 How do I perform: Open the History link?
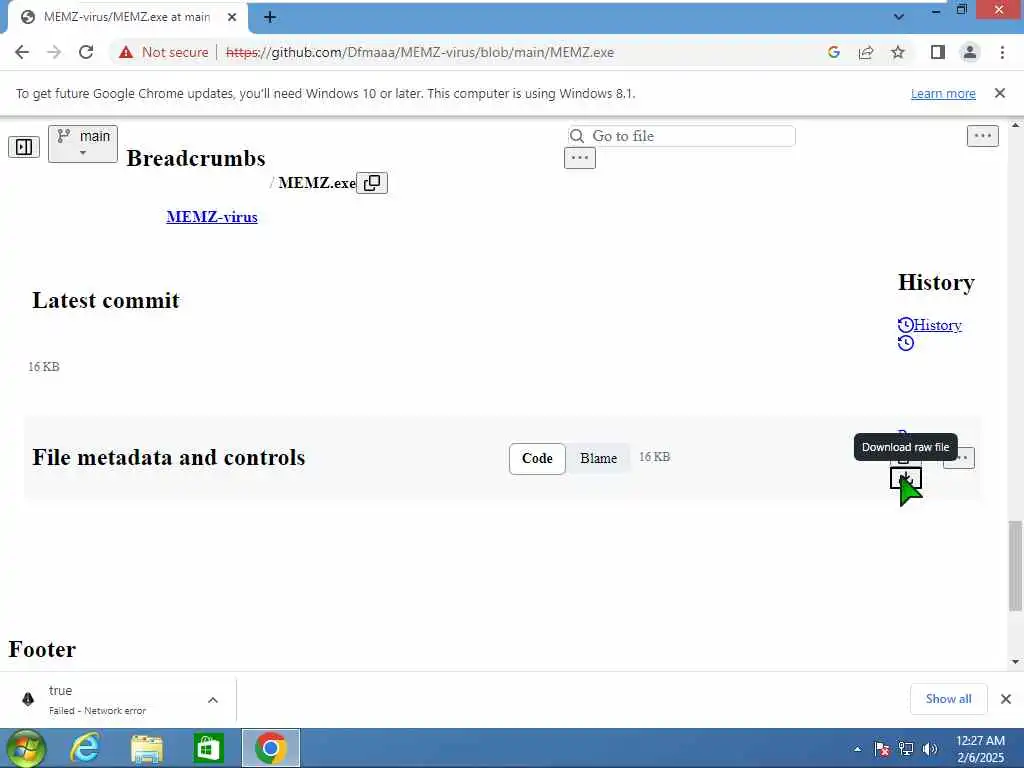(x=937, y=325)
